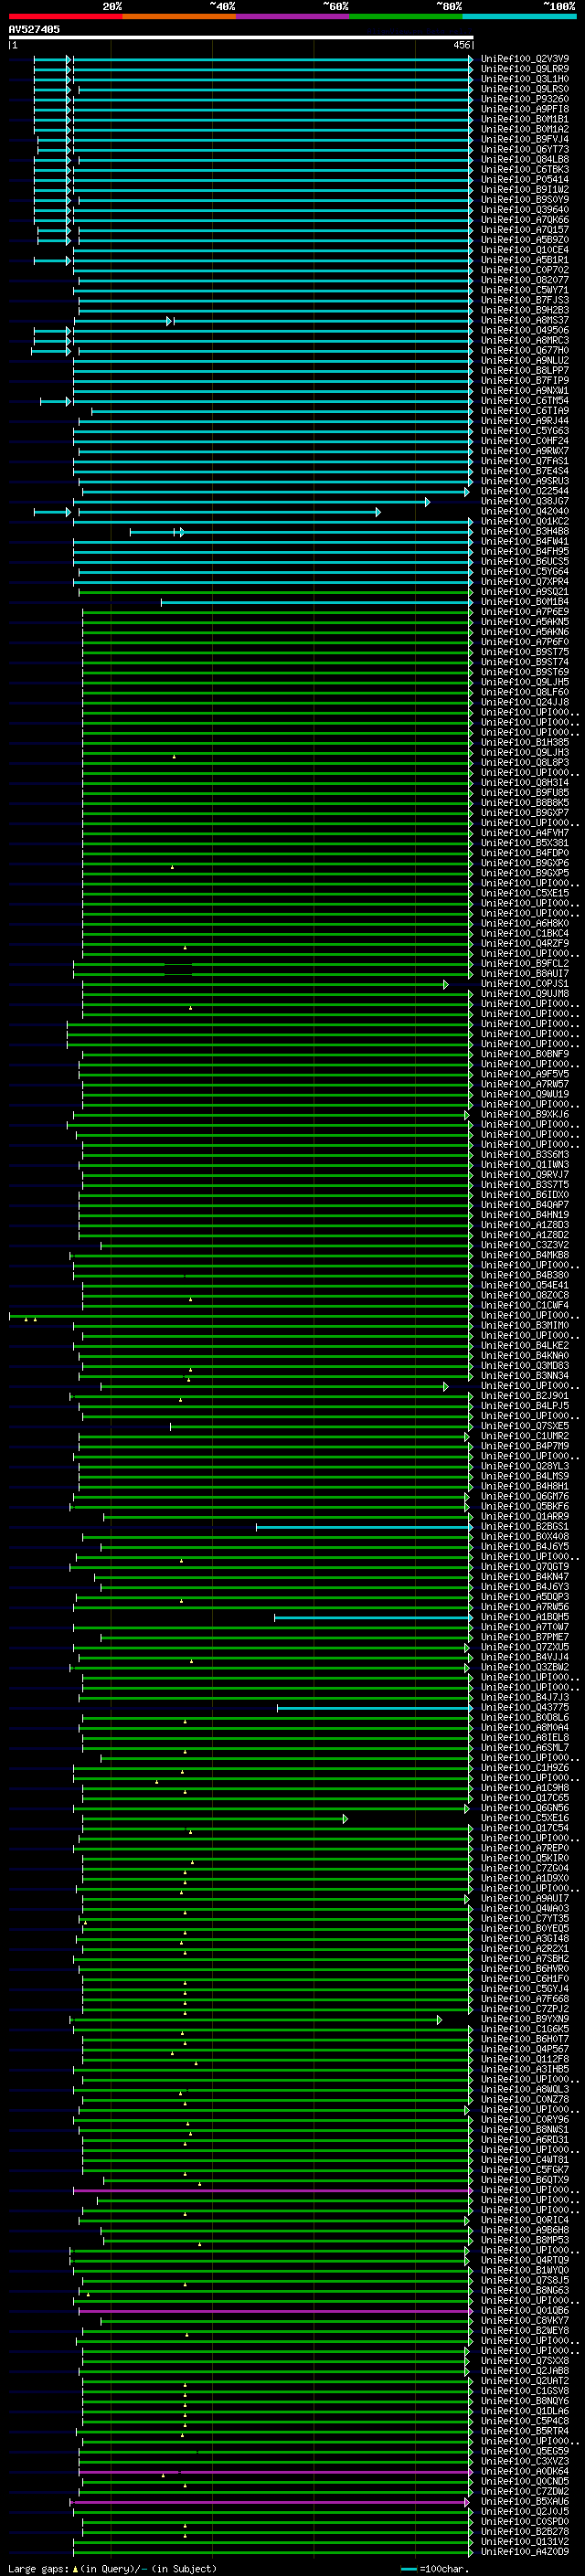Select the UniRef100_B7FJS3 label
Screen dimensions: 585x2576
pyautogui.click(x=525, y=300)
